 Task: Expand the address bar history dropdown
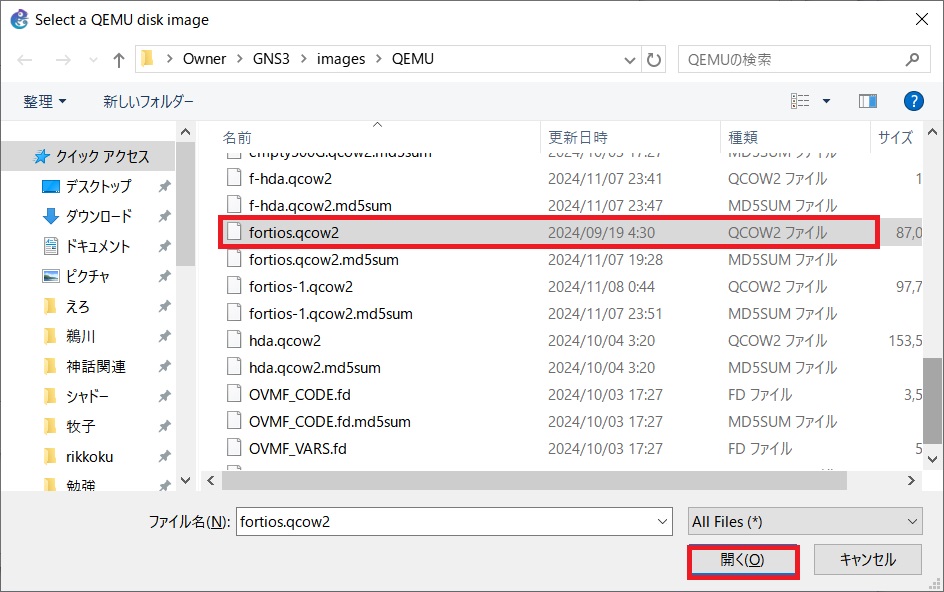click(x=630, y=60)
